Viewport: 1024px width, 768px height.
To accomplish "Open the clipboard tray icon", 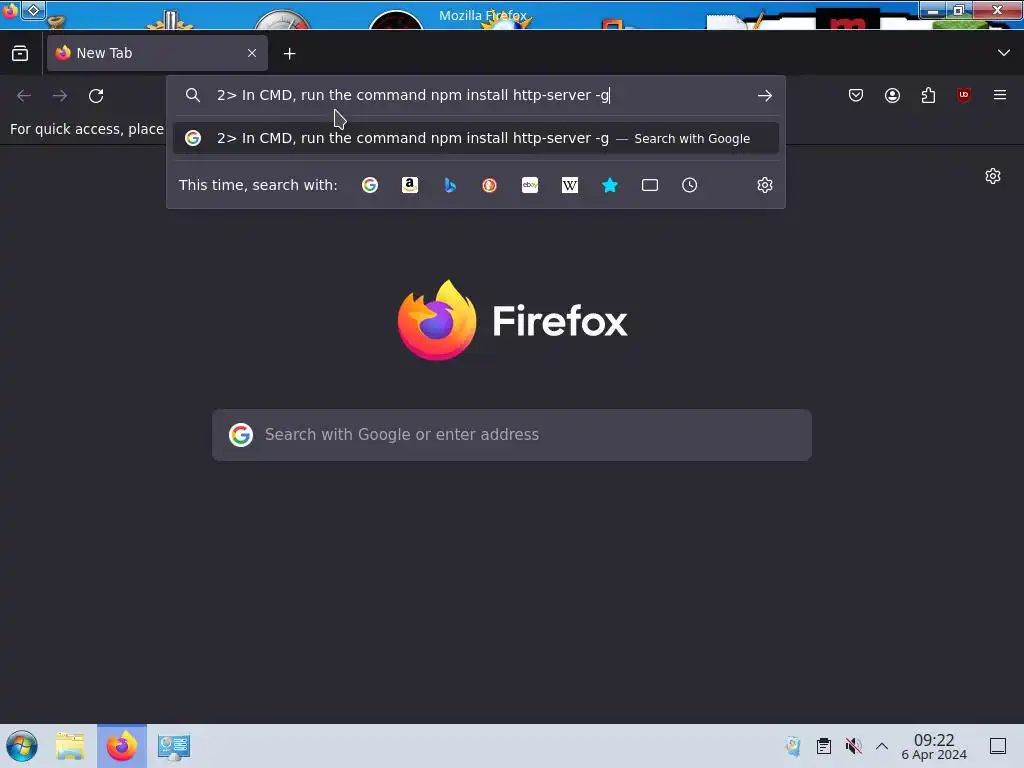I will click(x=824, y=746).
